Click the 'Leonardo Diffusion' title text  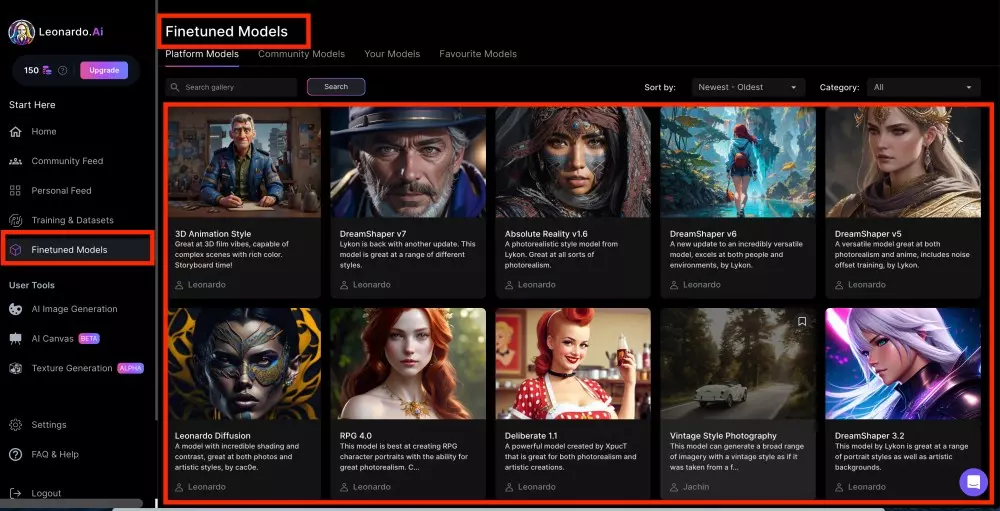pyautogui.click(x=212, y=436)
